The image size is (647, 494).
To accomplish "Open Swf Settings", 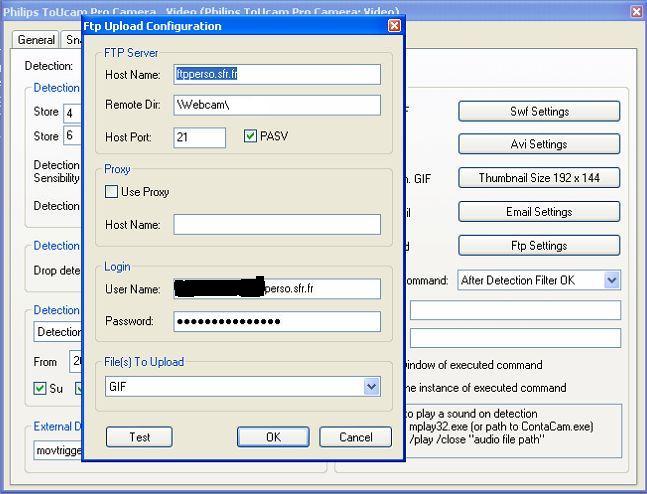I will [x=539, y=111].
